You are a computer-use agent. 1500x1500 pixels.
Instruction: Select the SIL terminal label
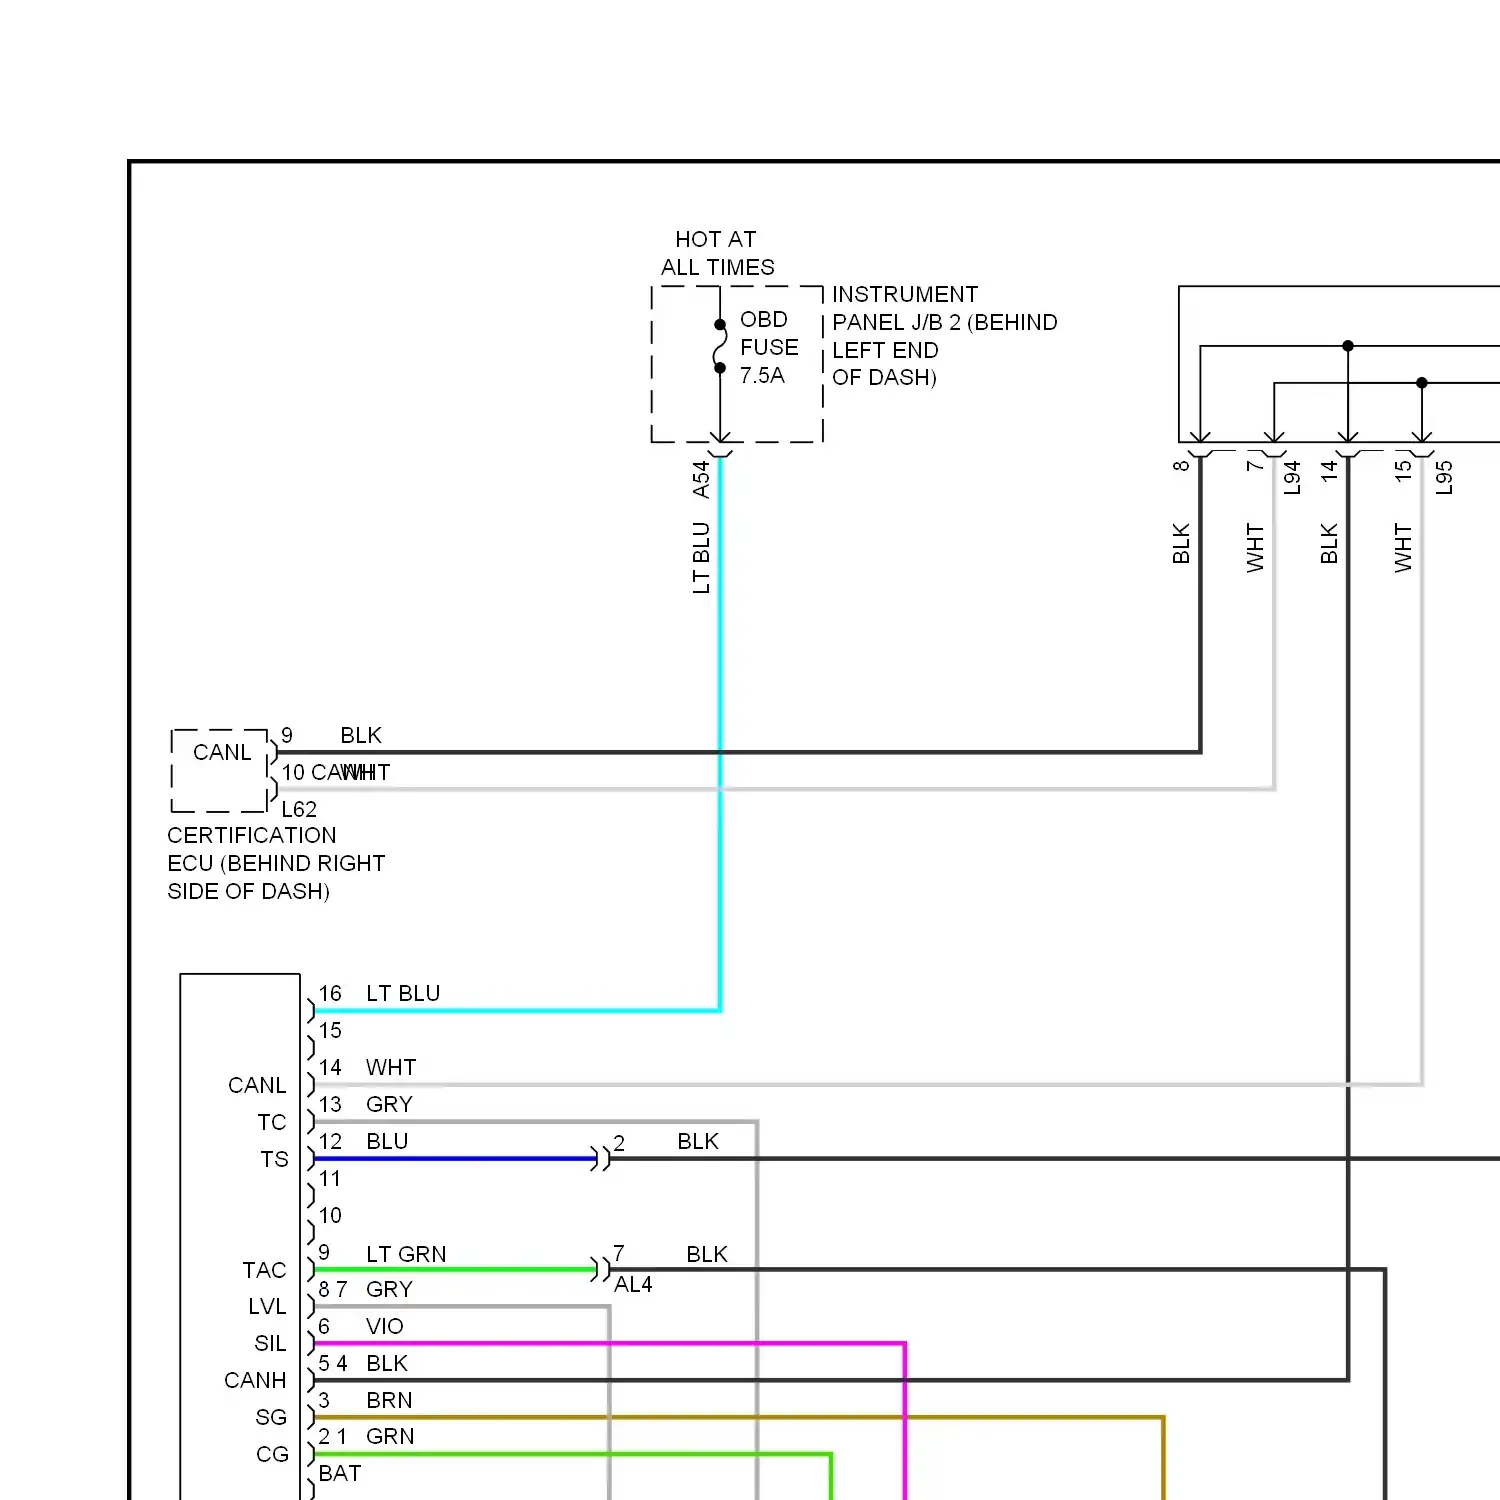coord(270,1343)
